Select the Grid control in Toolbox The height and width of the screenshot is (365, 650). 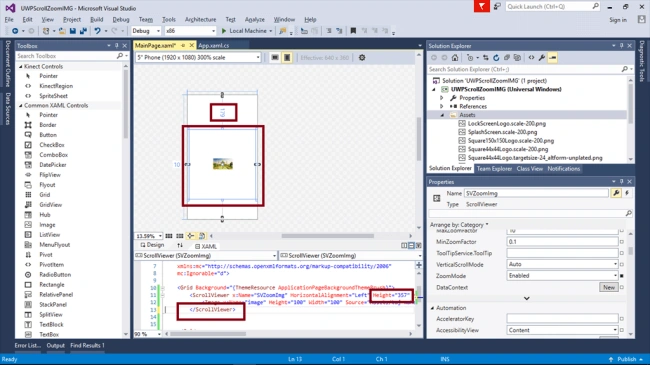(45, 195)
